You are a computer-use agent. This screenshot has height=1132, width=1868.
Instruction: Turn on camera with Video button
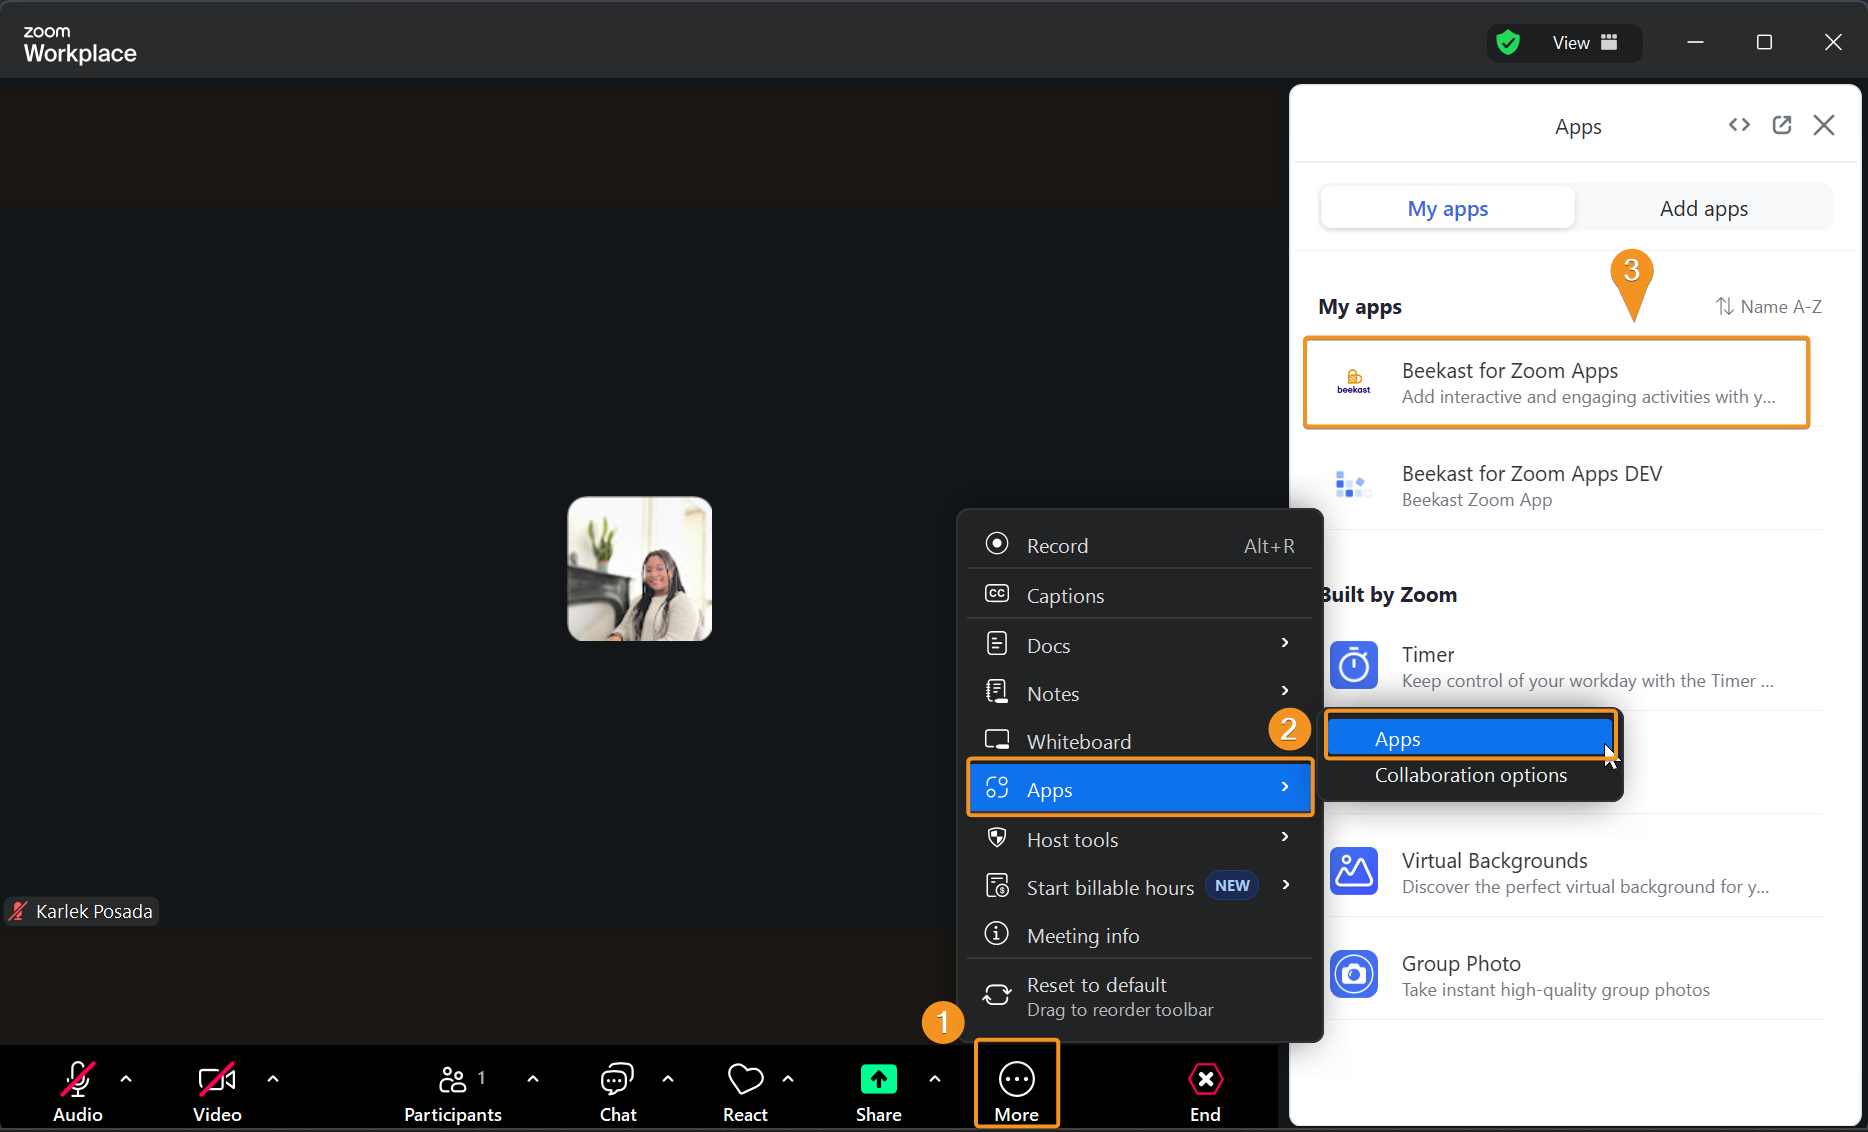click(217, 1090)
